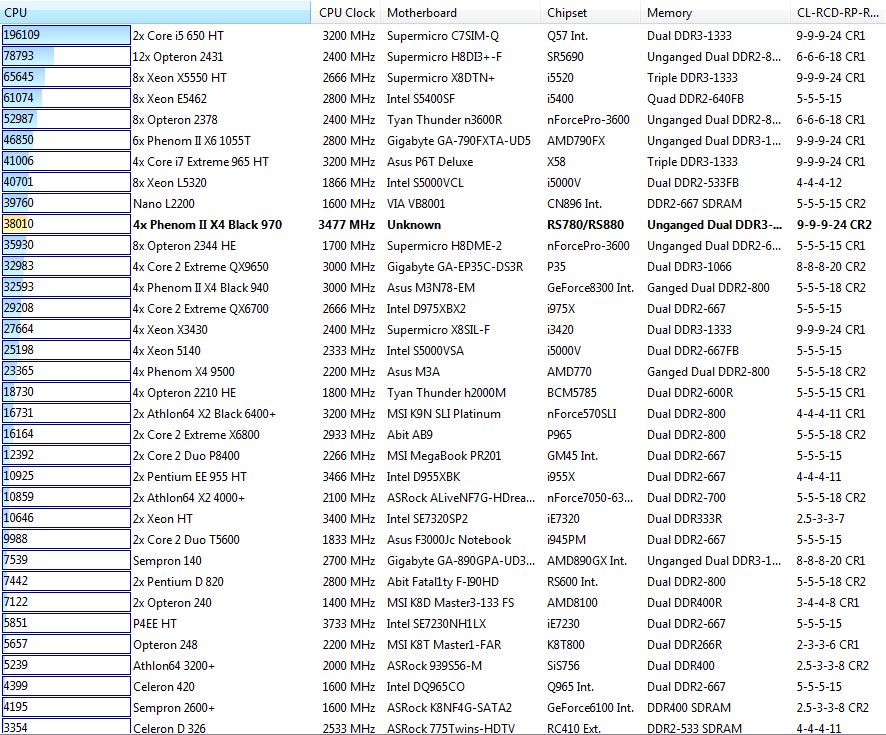Screen dimensions: 886x735
Task: Select the 2x Opteron 240 entry
Action: (172, 603)
